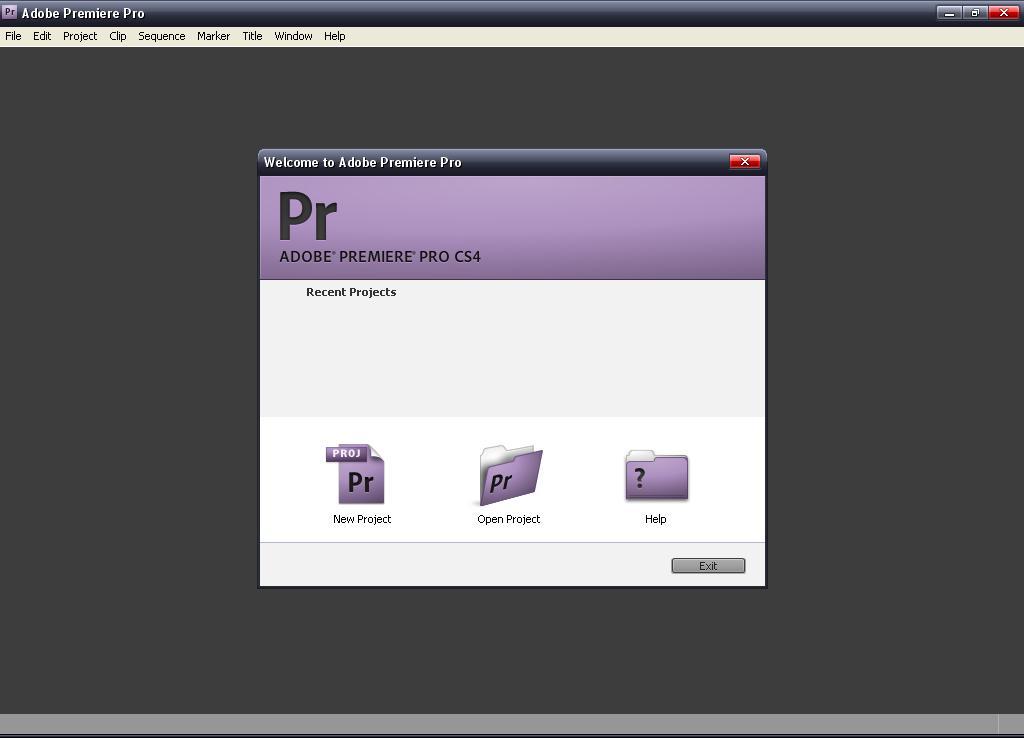This screenshot has width=1024, height=738.
Task: Open the File menu
Action: pos(13,36)
